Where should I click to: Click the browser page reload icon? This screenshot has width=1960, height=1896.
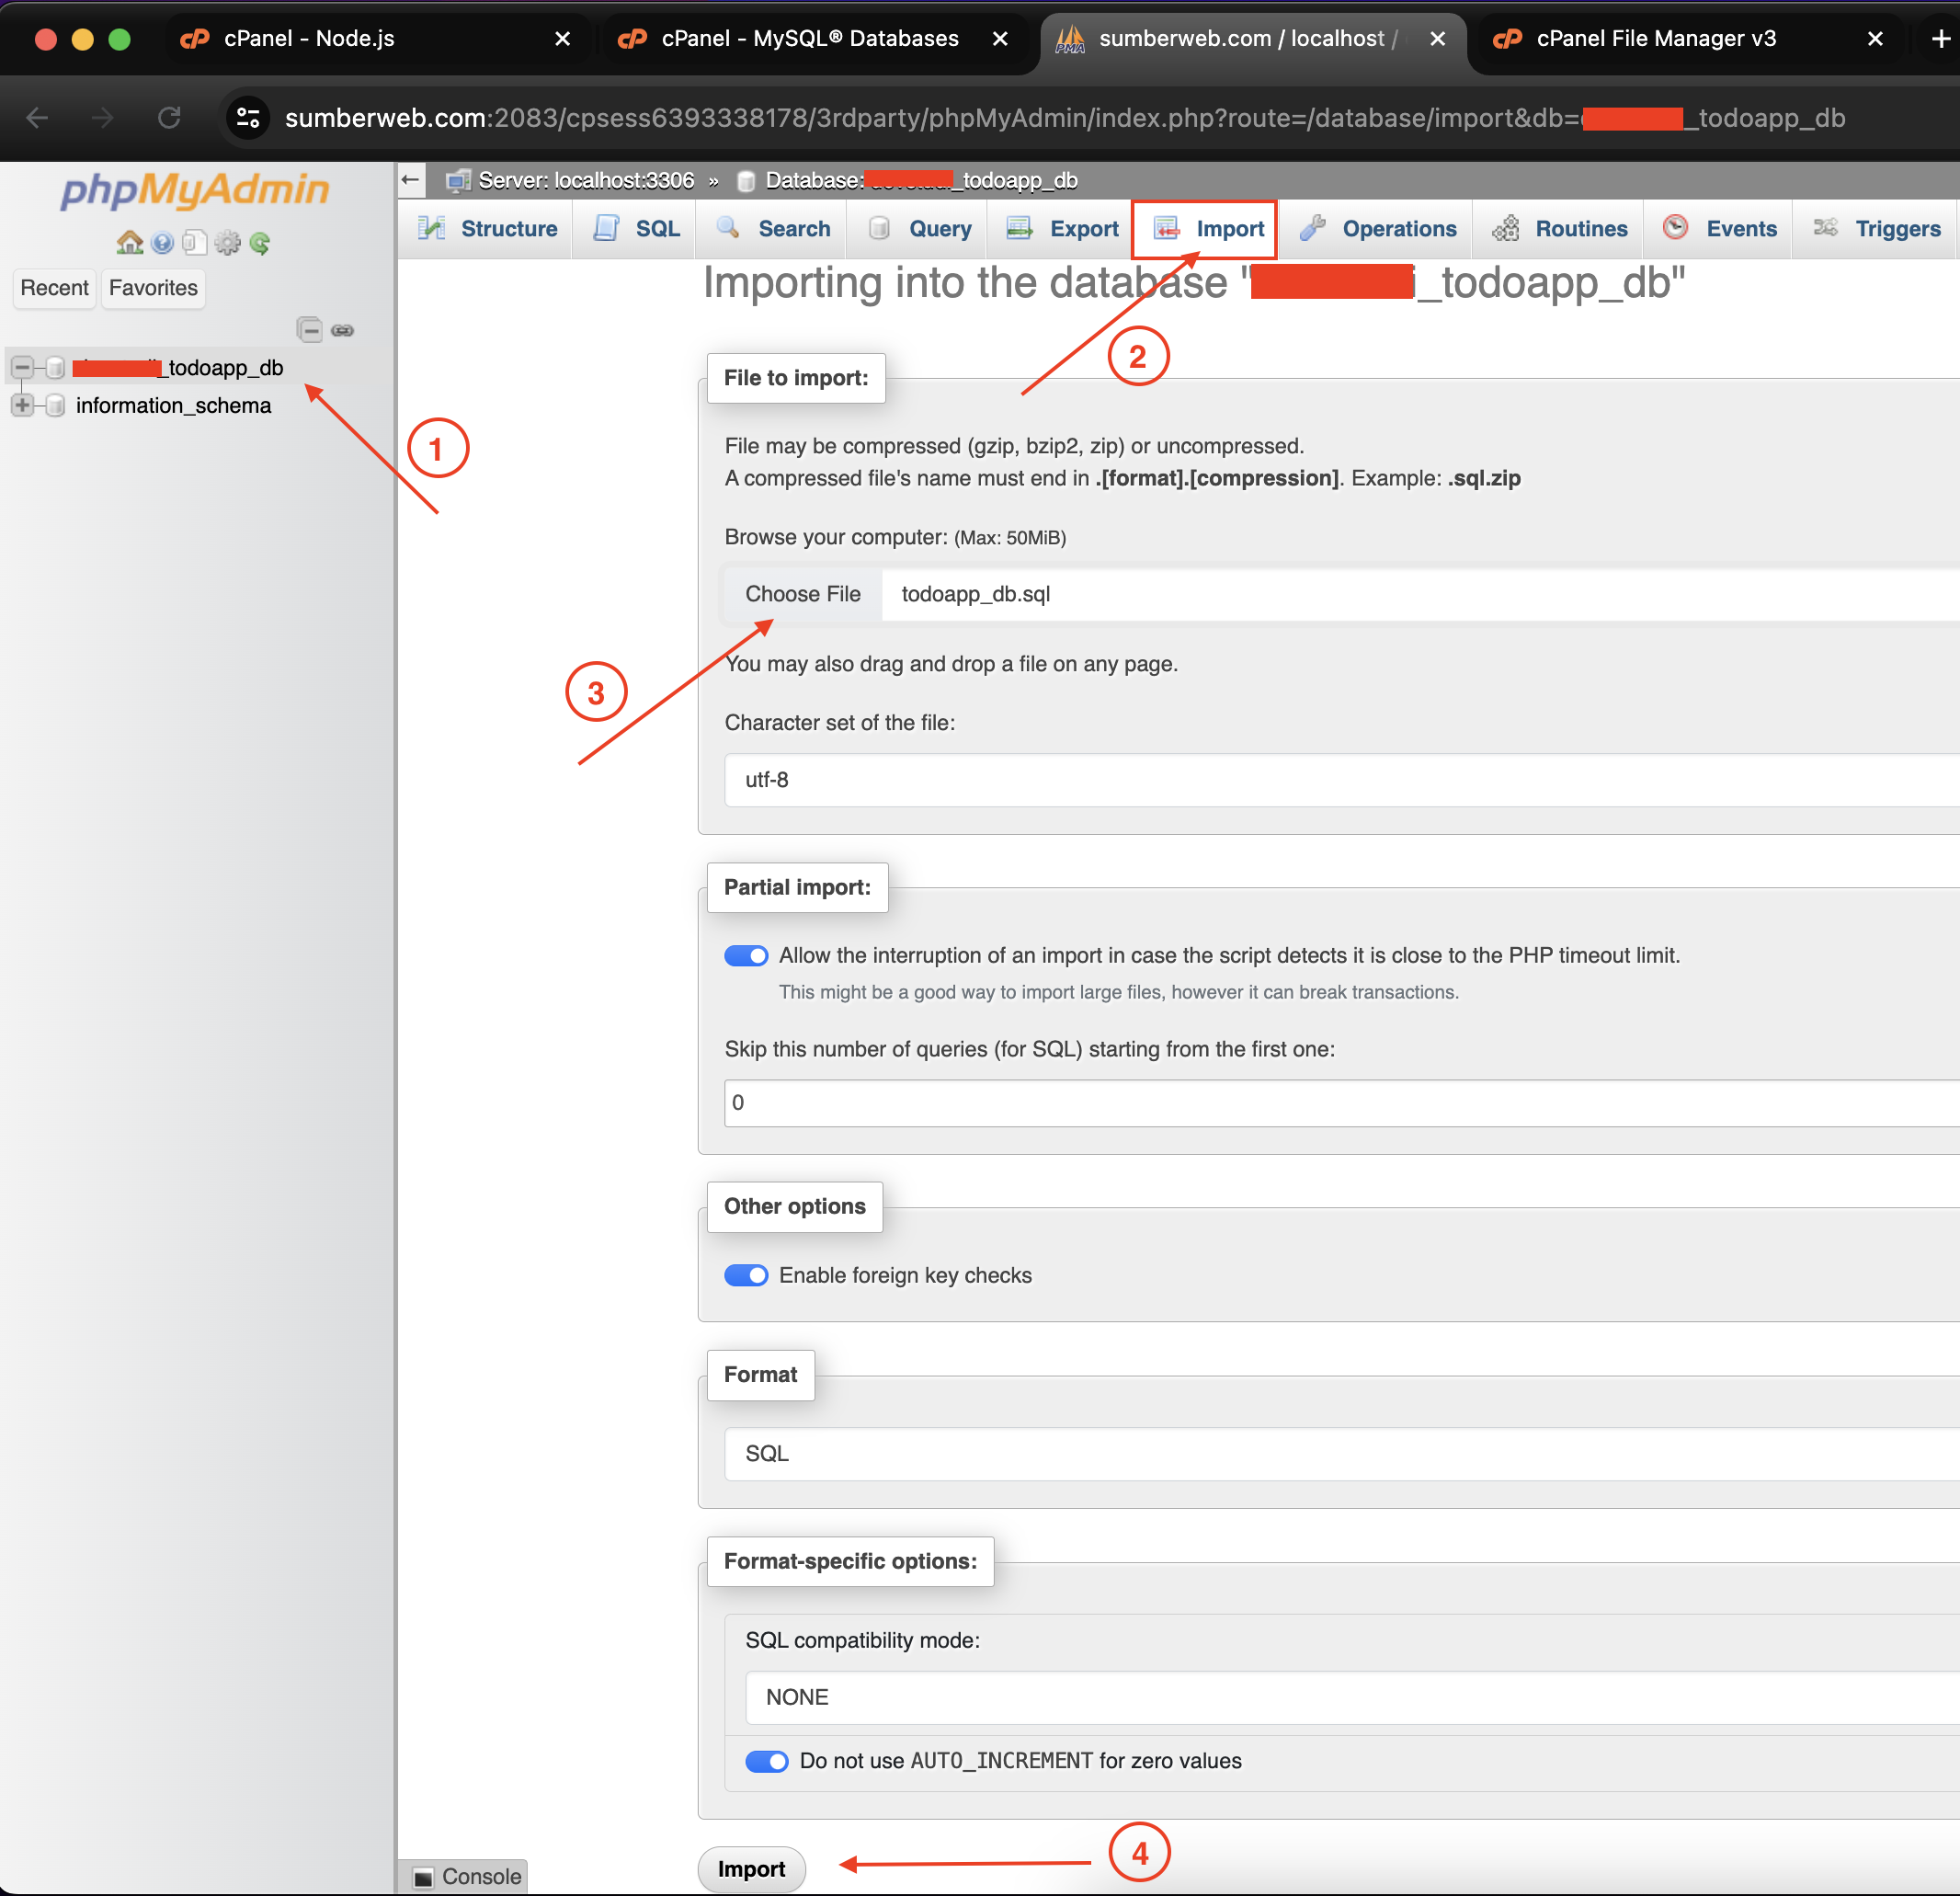tap(169, 118)
